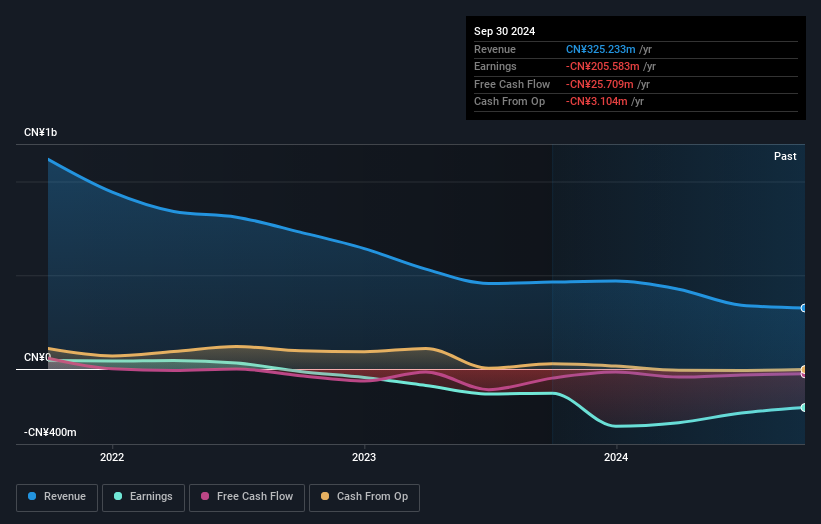This screenshot has height=524, width=821.
Task: Click the -CN¥400m y-axis label
Action: [50, 432]
